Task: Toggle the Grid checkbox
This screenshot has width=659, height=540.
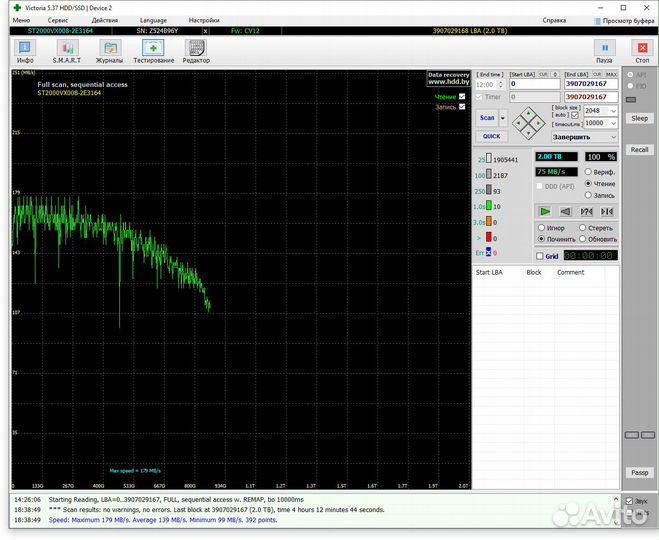Action: point(541,256)
